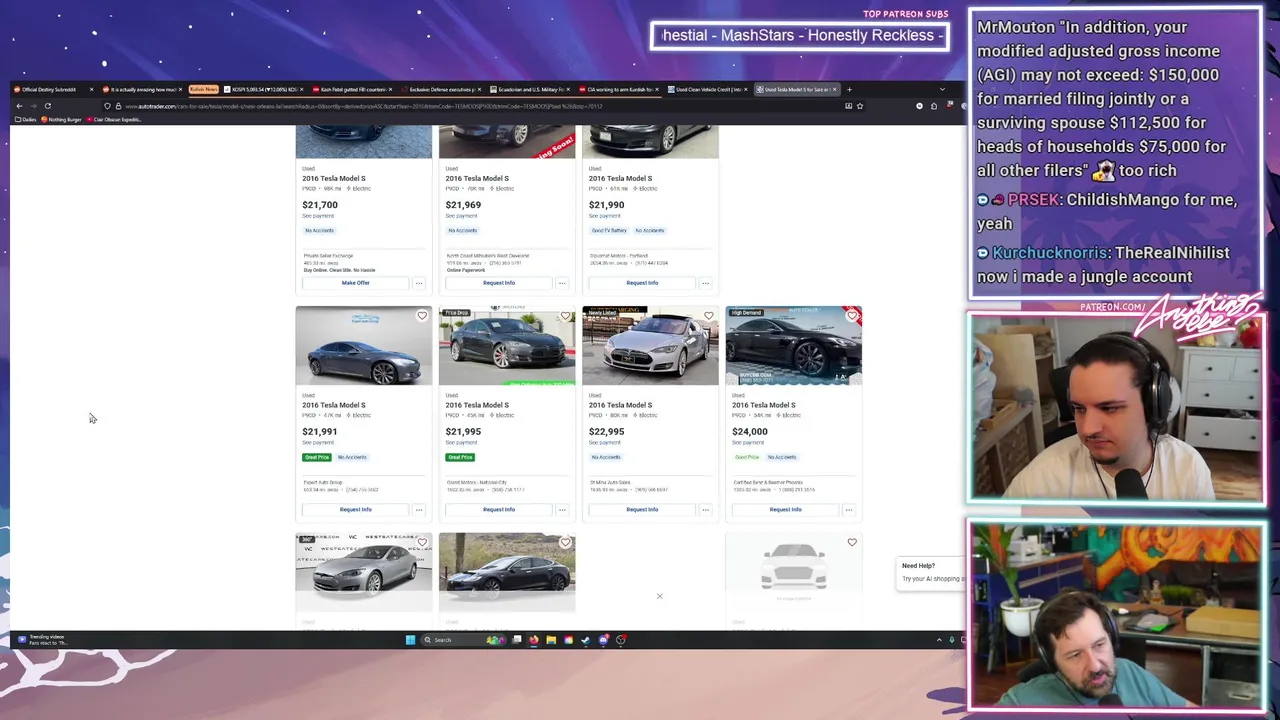
Task: Click Great Price badge on $21,995 Tesla
Action: pyautogui.click(x=460, y=457)
